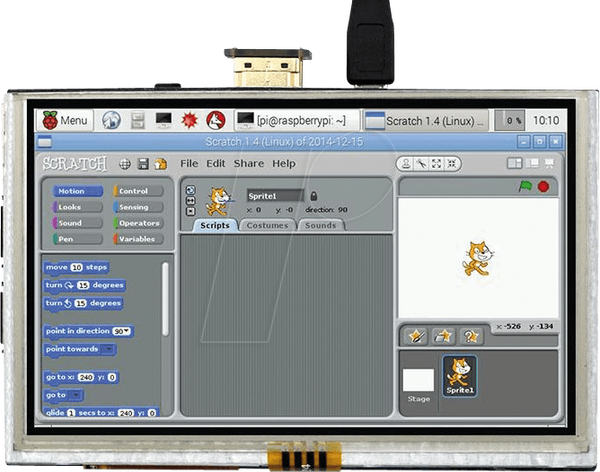Open the file manager cabinet icon
The image size is (600, 472).
tap(138, 120)
